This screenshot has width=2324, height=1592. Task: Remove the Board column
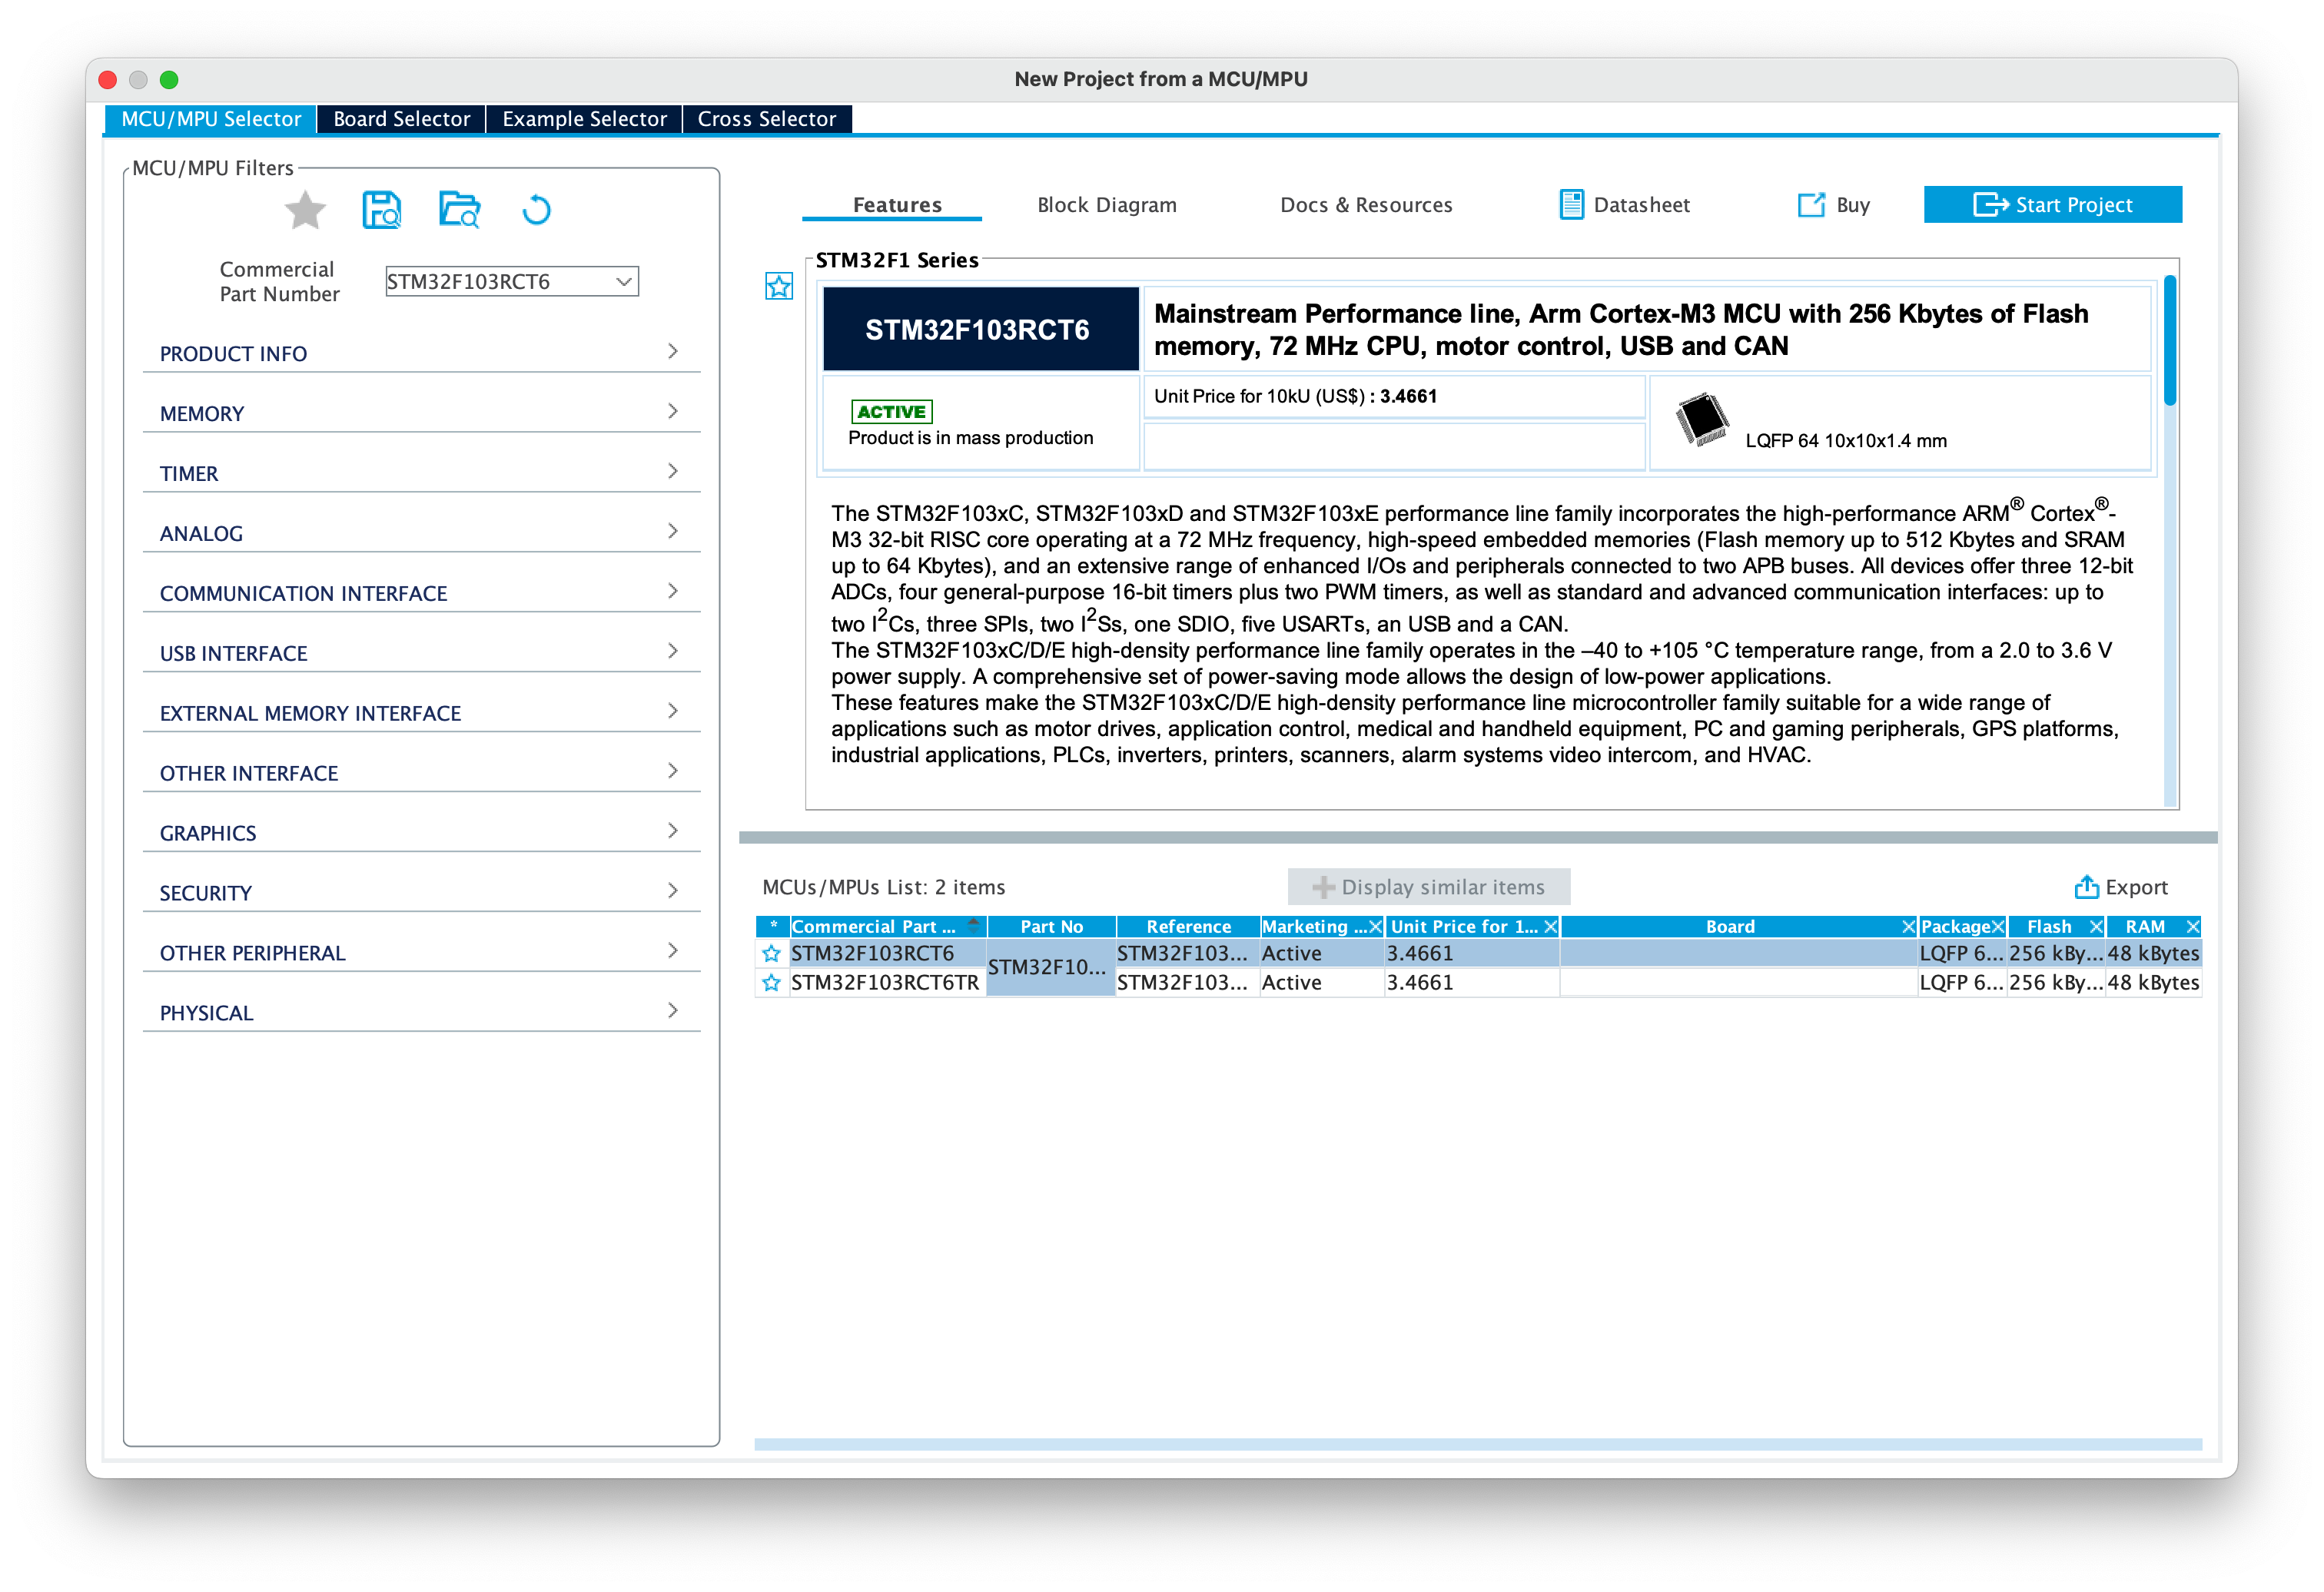coord(1908,927)
